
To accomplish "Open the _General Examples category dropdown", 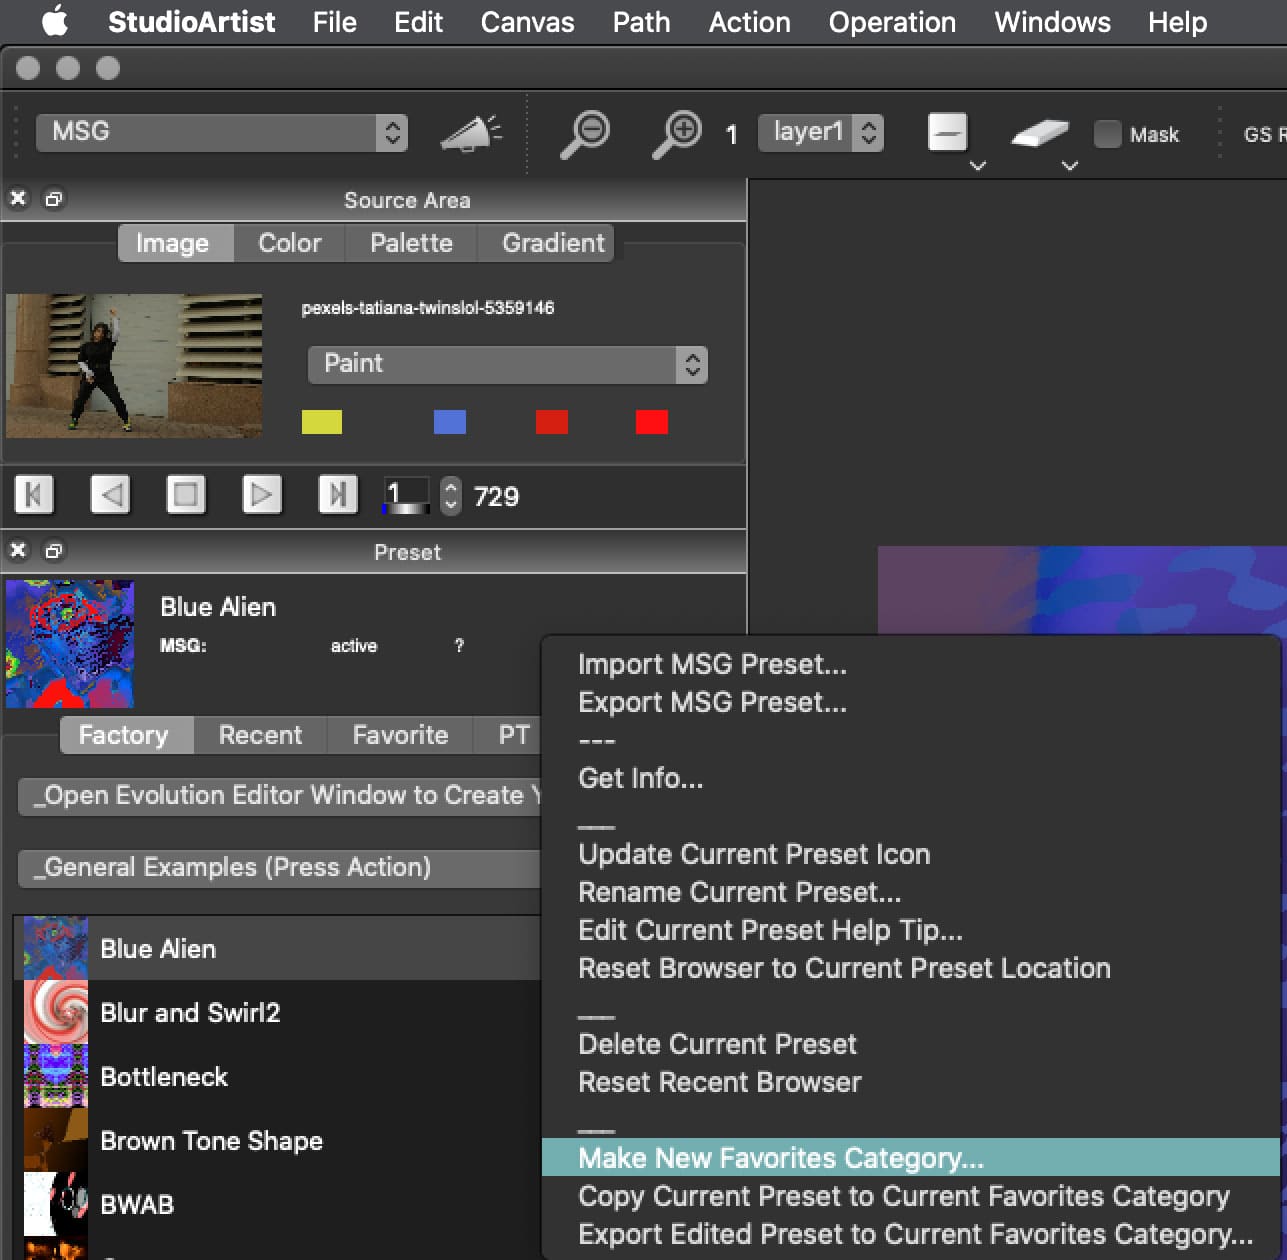I will click(280, 867).
